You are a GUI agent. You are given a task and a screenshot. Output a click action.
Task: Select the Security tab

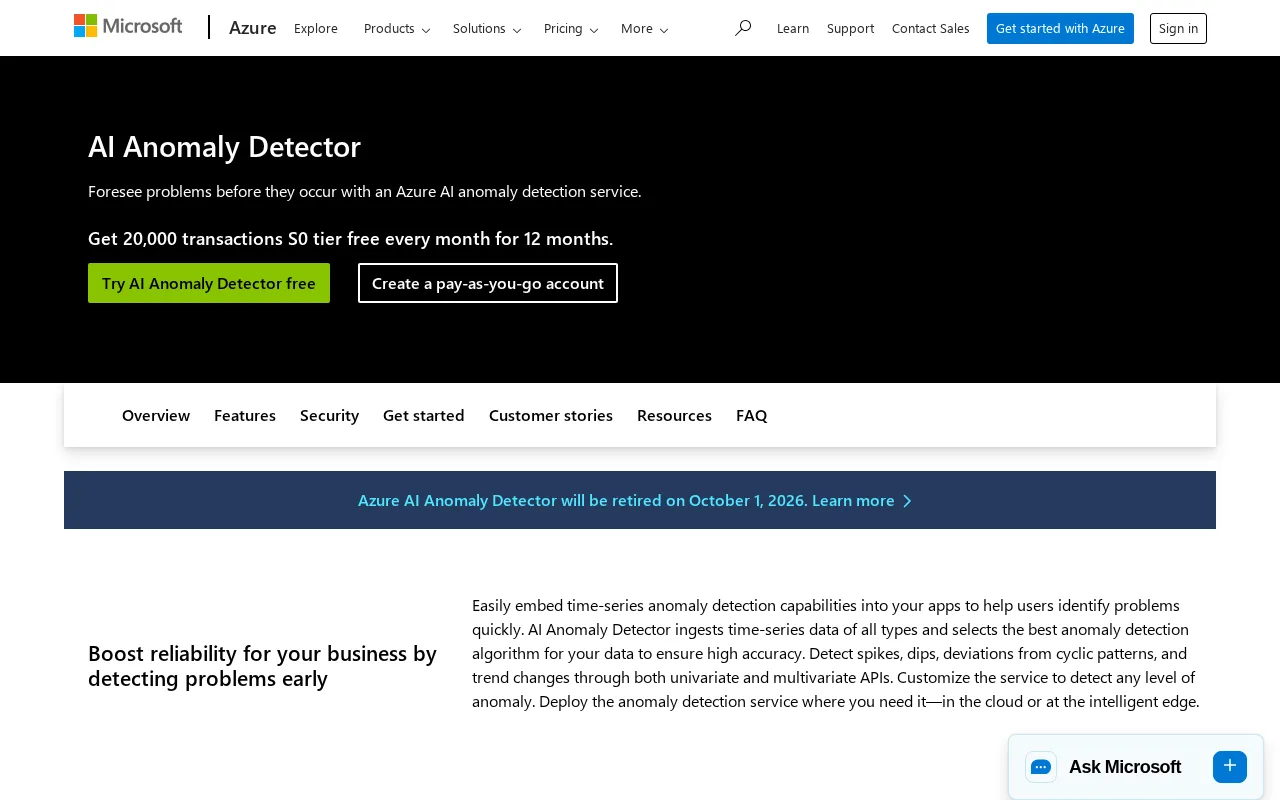pyautogui.click(x=329, y=415)
